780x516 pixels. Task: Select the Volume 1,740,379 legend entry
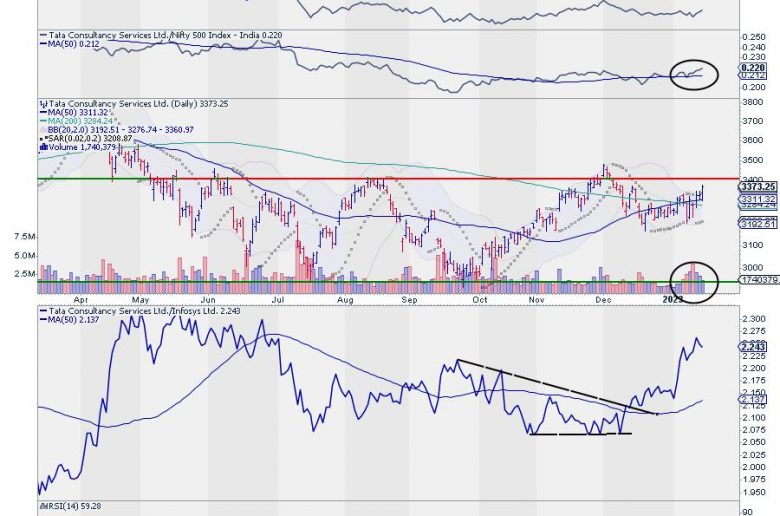(78, 147)
